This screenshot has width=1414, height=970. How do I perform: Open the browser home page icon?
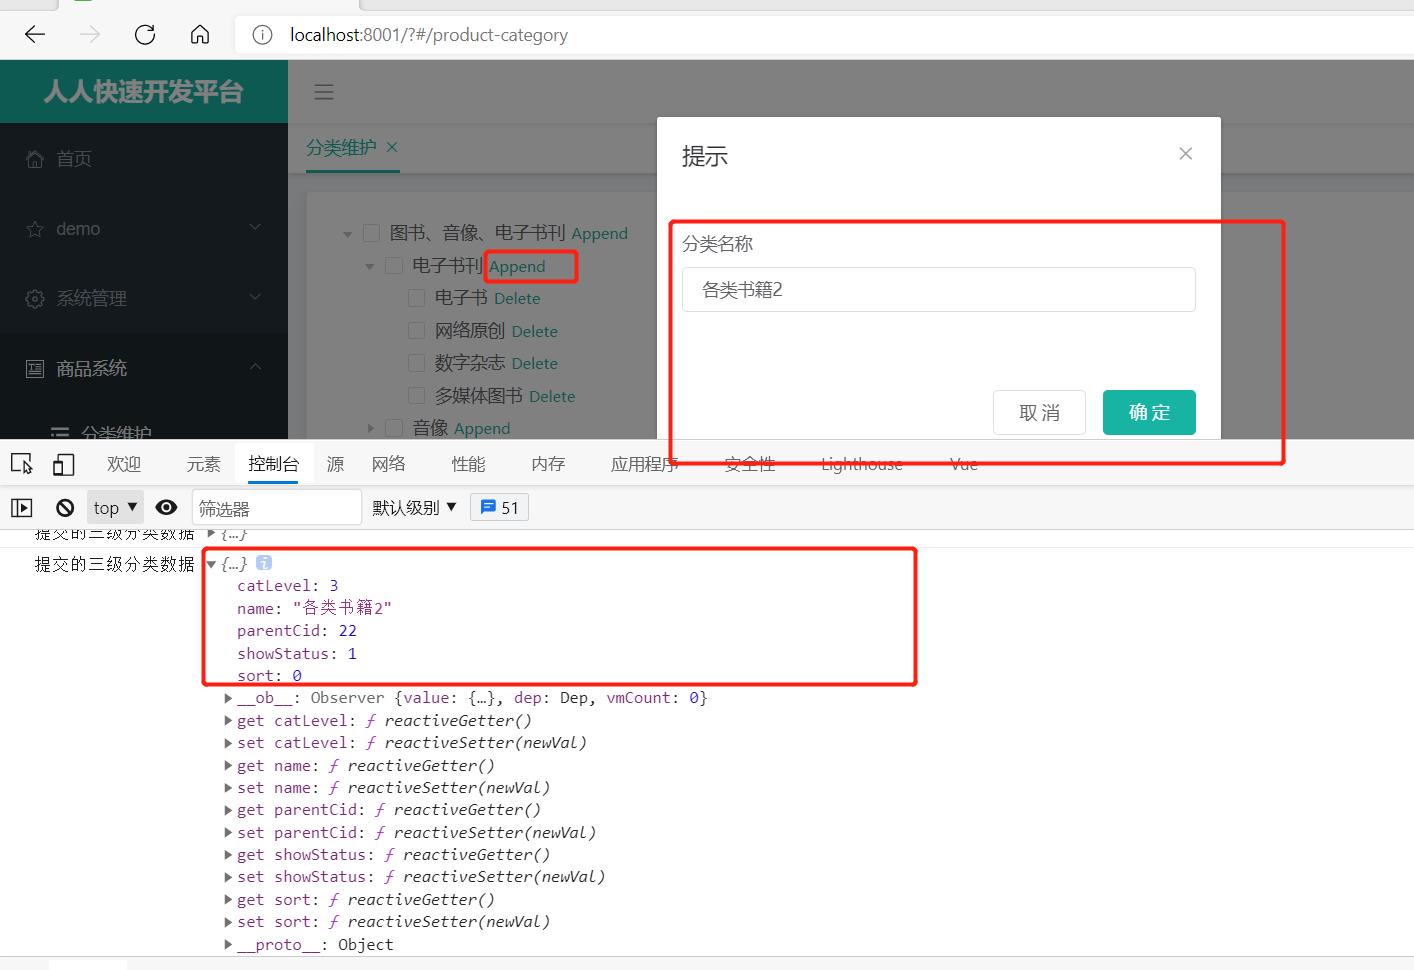pos(200,35)
